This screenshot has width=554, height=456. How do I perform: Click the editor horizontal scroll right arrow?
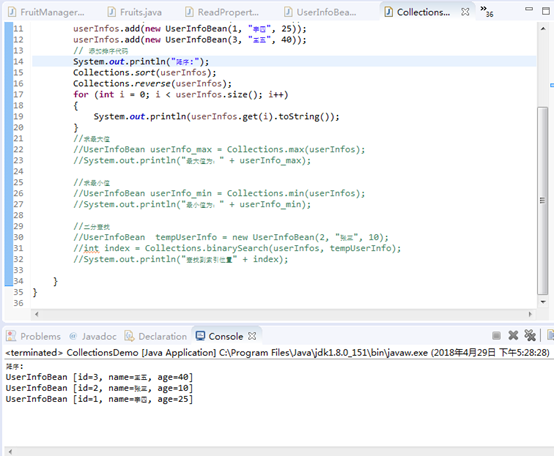pos(530,314)
